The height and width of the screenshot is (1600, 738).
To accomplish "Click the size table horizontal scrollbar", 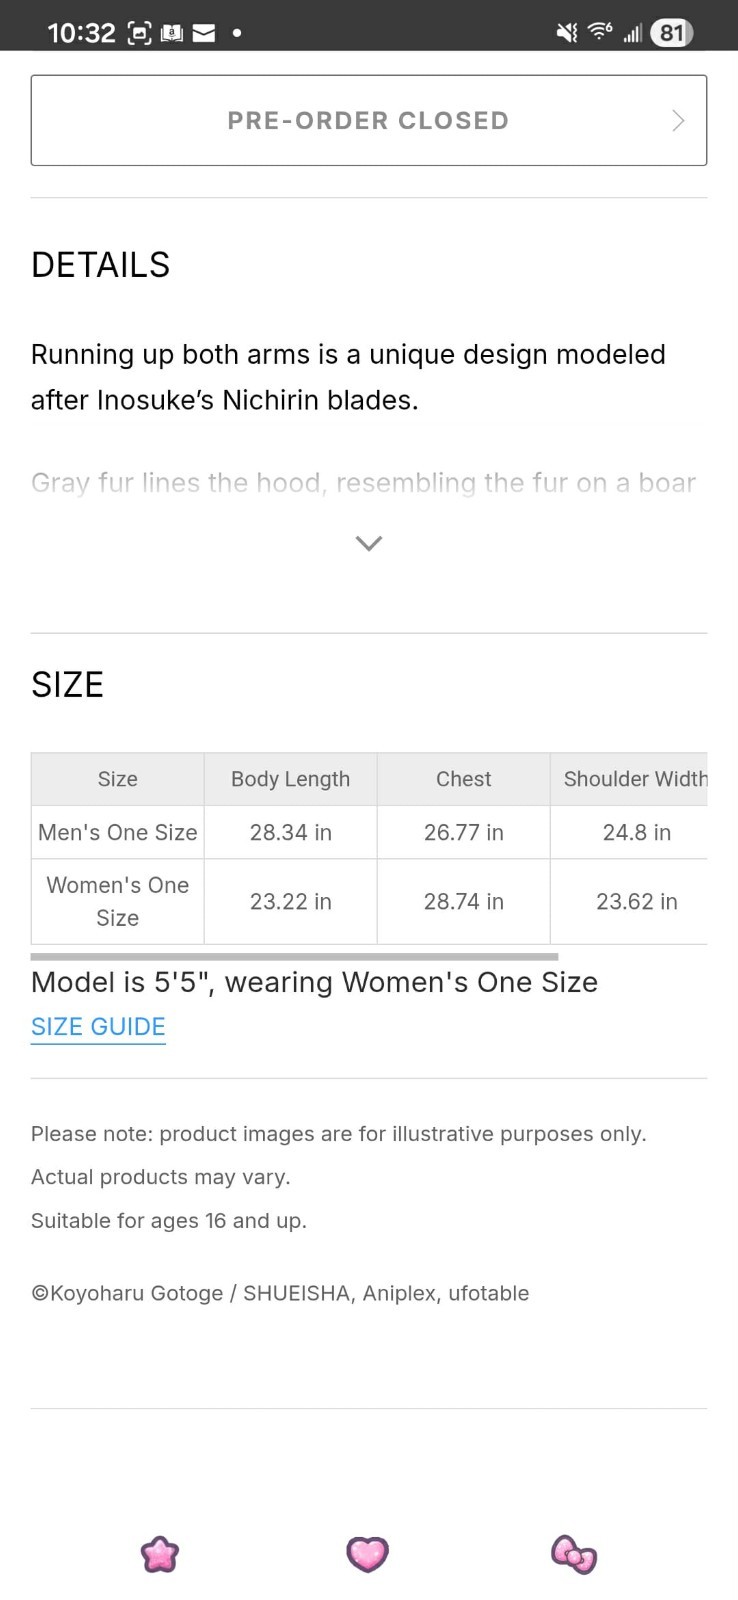I will pyautogui.click(x=294, y=956).
